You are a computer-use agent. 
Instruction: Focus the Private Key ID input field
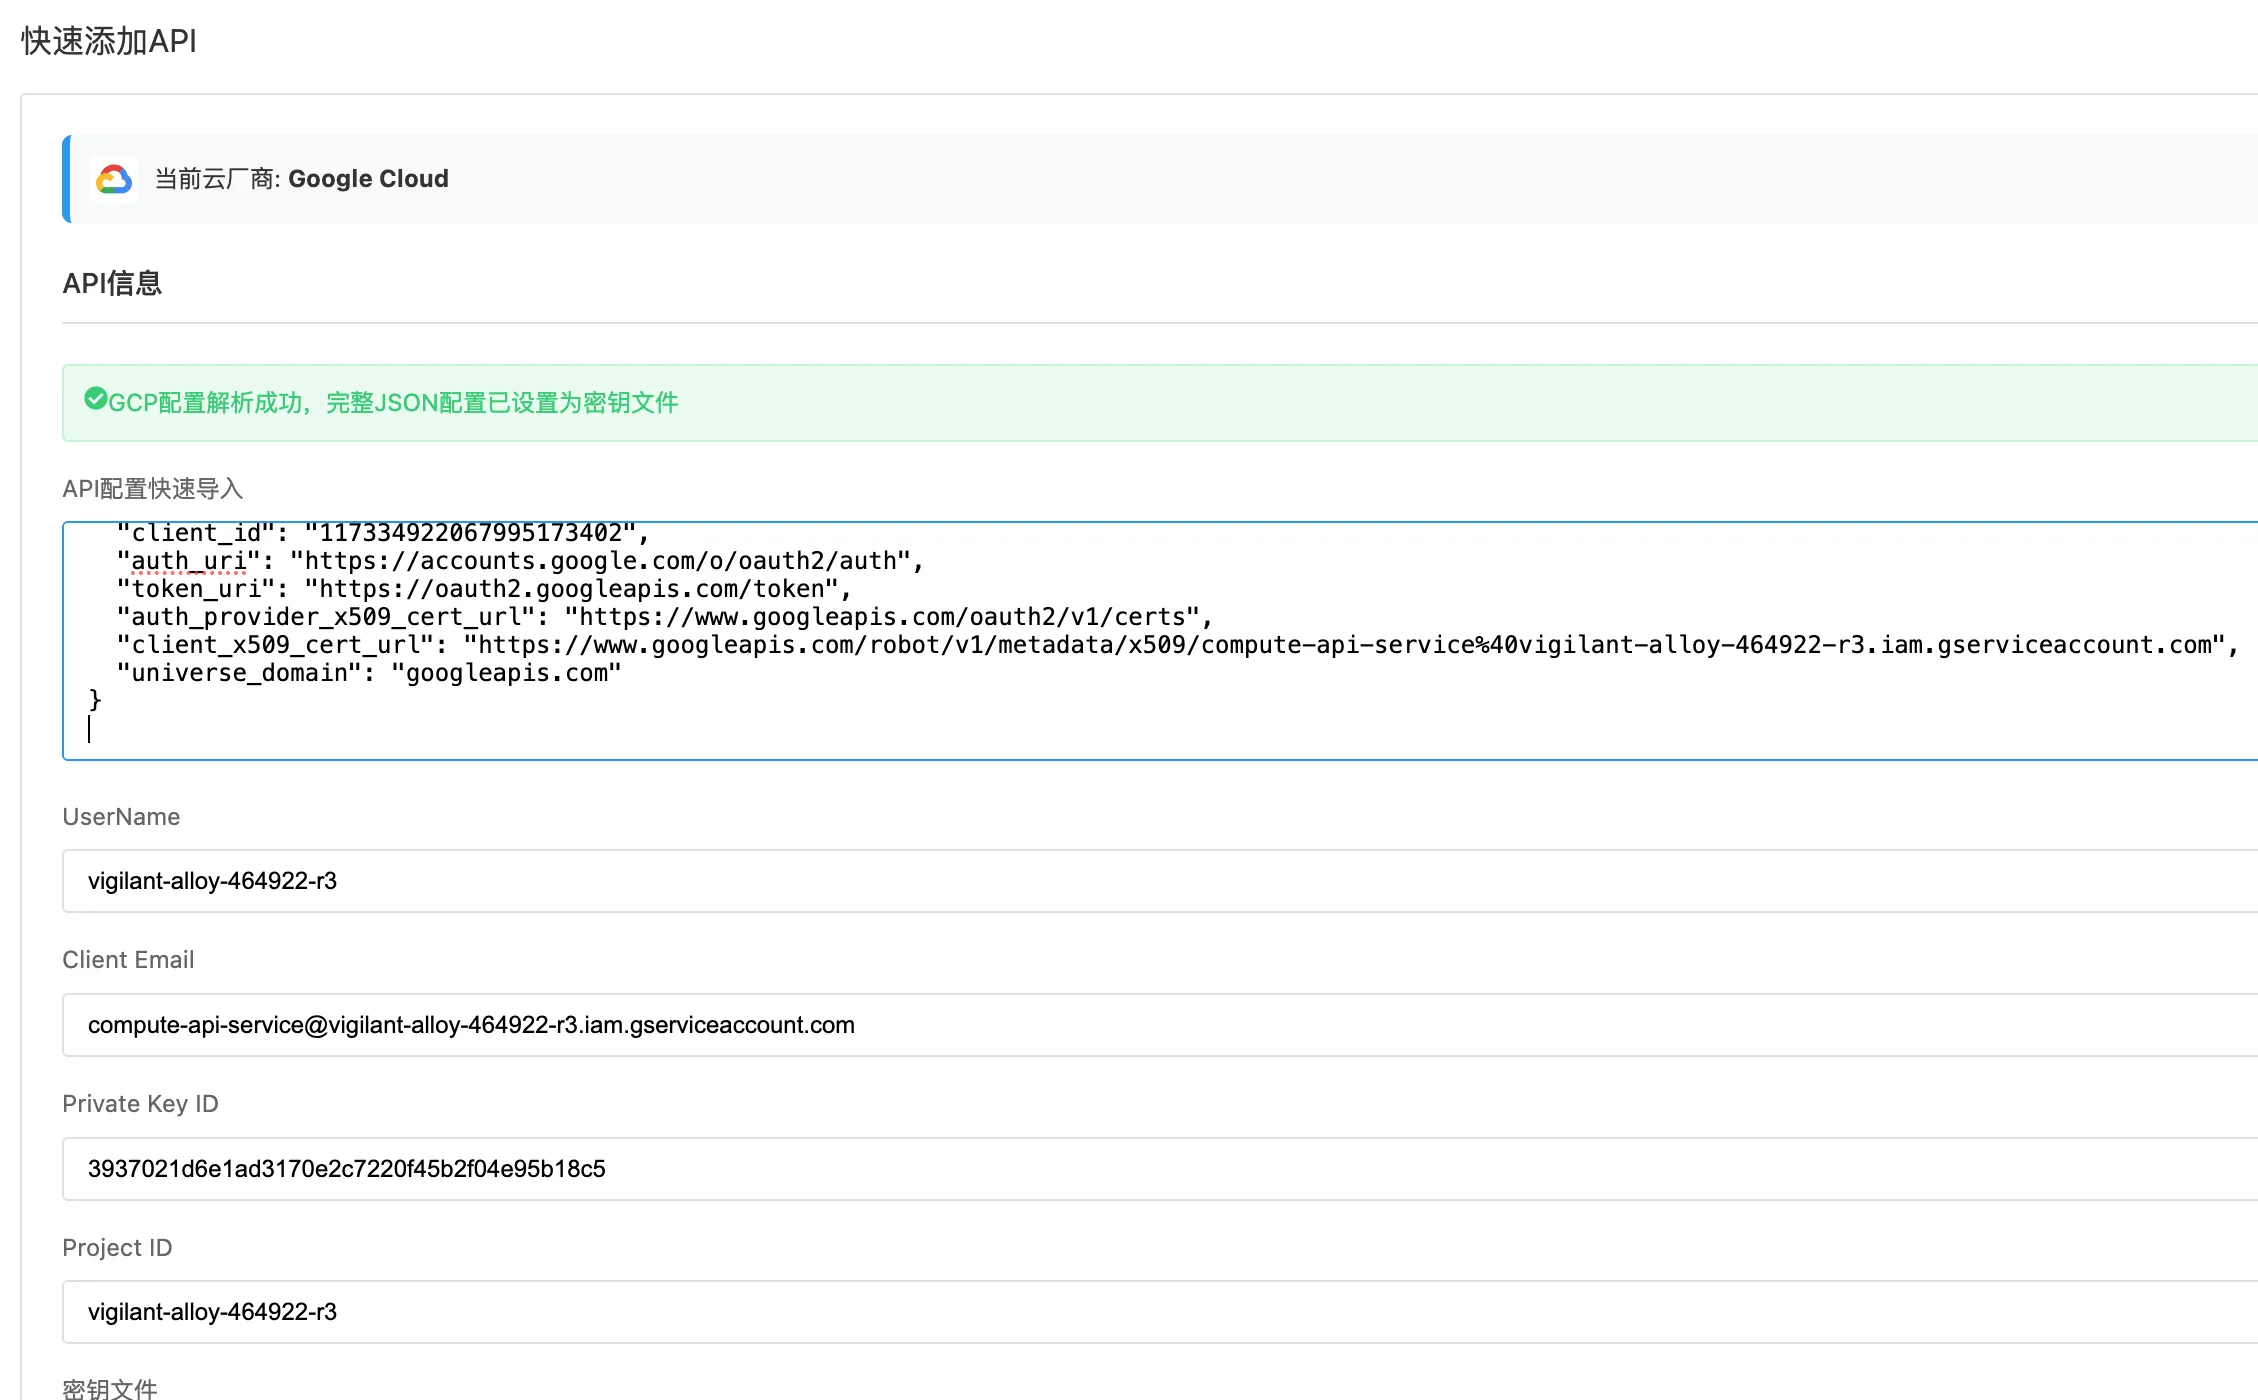point(1160,1169)
